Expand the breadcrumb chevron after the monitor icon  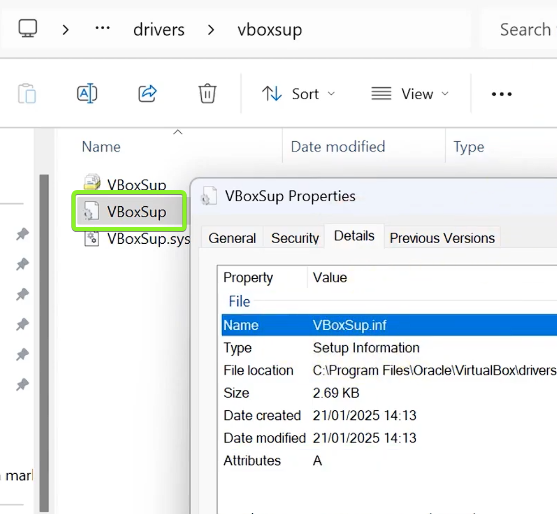(65, 30)
